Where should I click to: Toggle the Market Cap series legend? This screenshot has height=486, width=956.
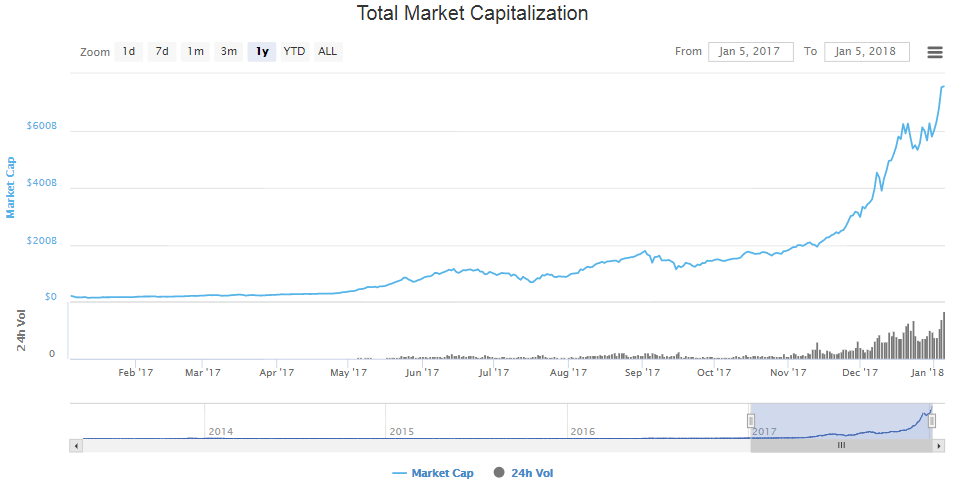click(433, 473)
